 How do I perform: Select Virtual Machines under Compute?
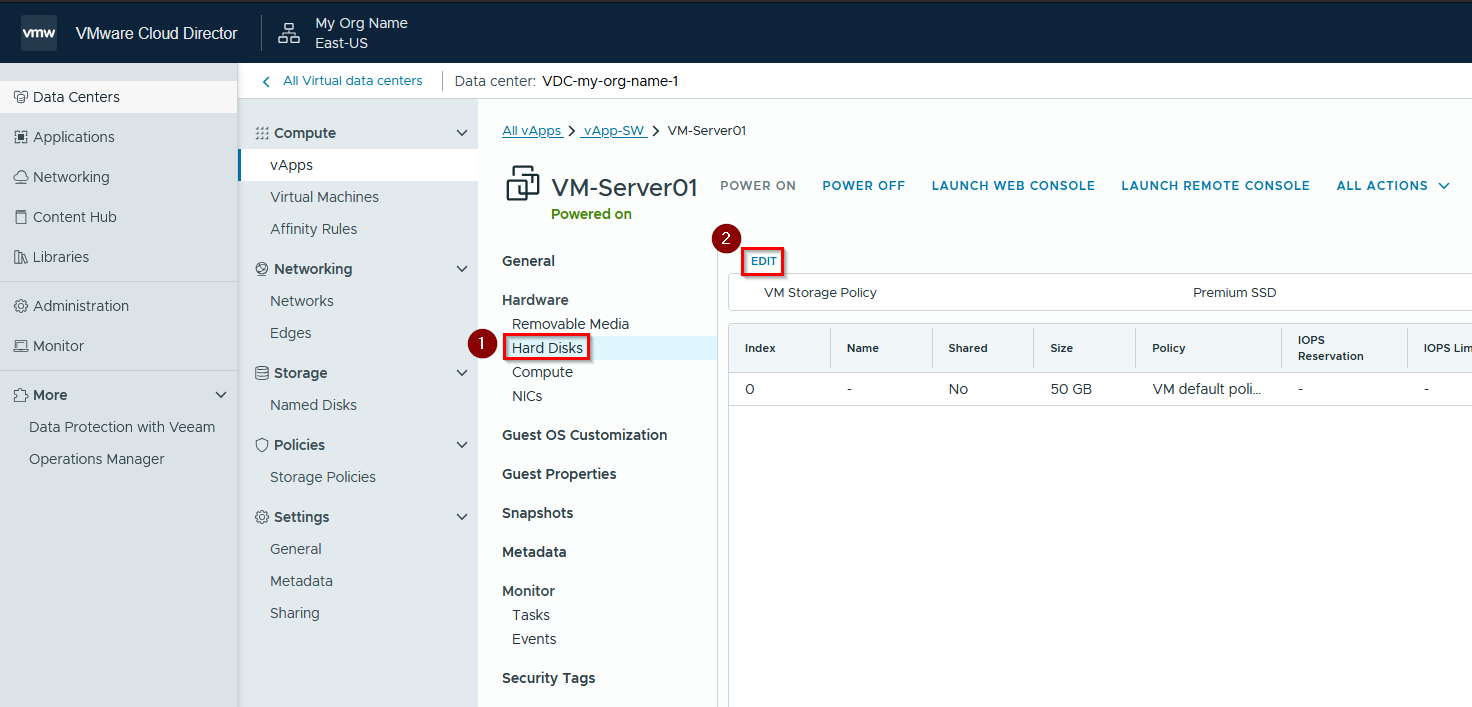pyautogui.click(x=324, y=197)
